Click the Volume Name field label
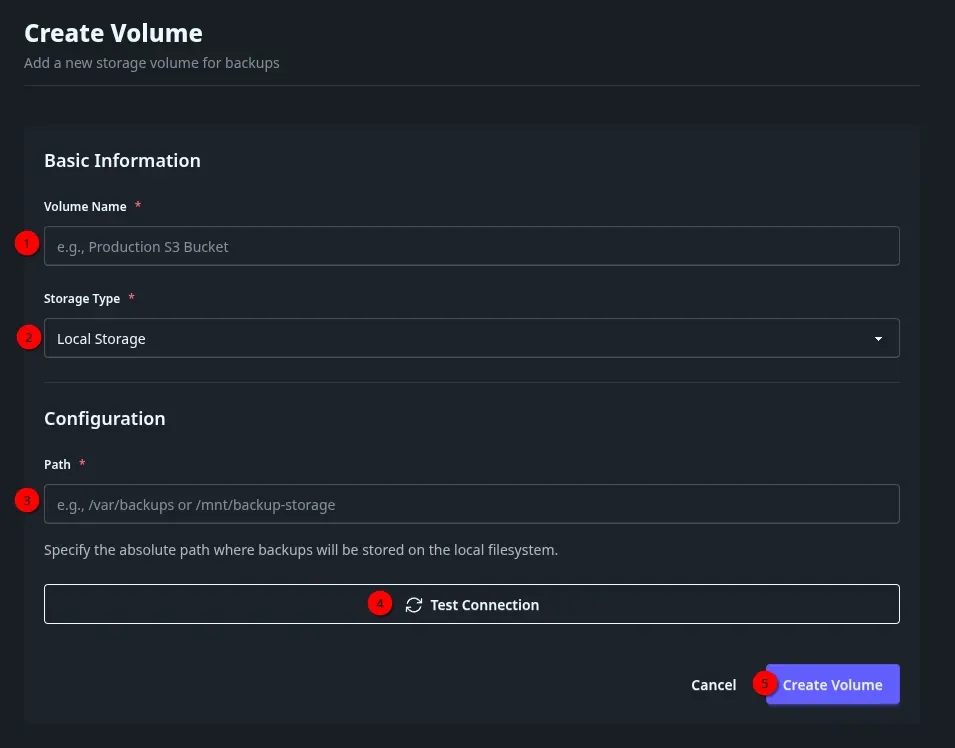Viewport: 955px width, 748px height. point(85,206)
